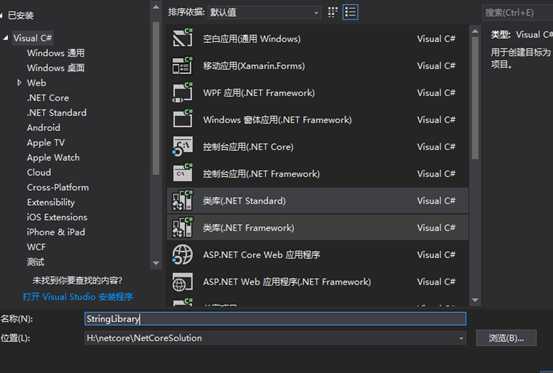The height and width of the screenshot is (373, 553).
Task: Collapse the installed templates section
Action: pos(1,15)
